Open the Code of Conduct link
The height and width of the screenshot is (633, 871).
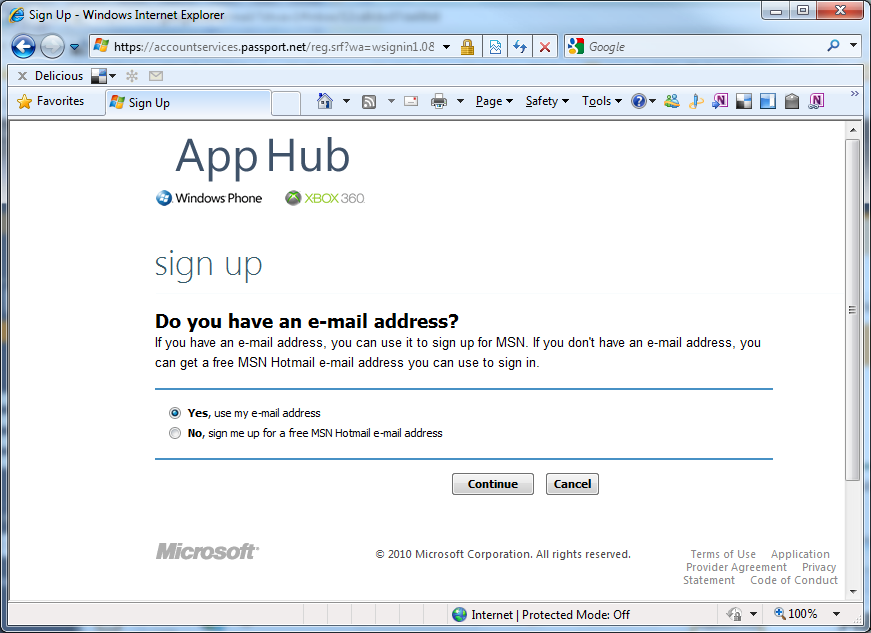(x=794, y=580)
